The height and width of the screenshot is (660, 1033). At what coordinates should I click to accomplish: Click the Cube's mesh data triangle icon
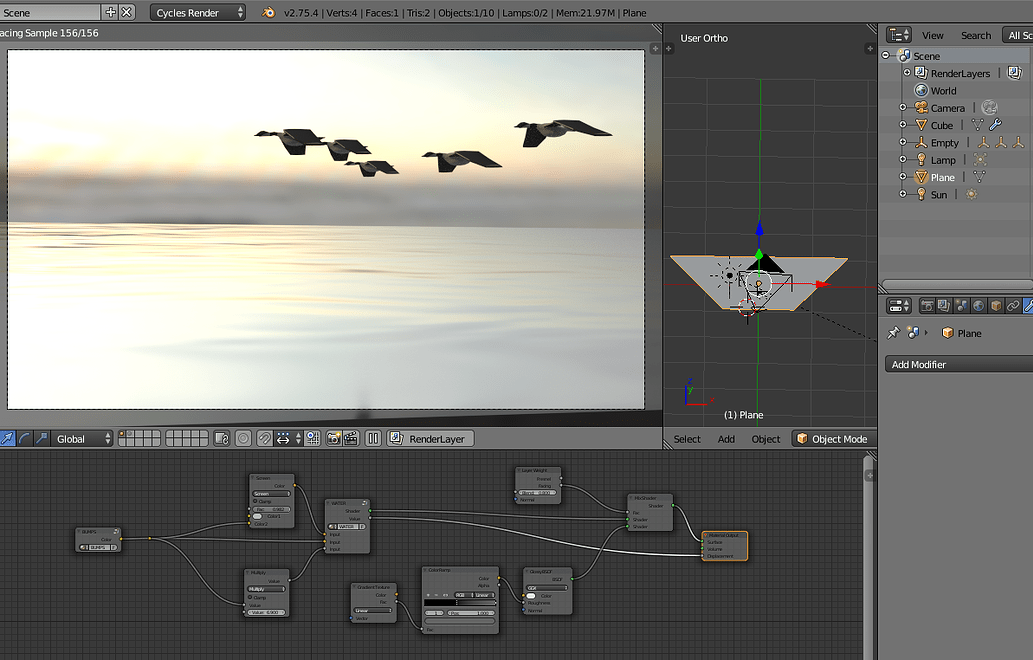pyautogui.click(x=978, y=124)
